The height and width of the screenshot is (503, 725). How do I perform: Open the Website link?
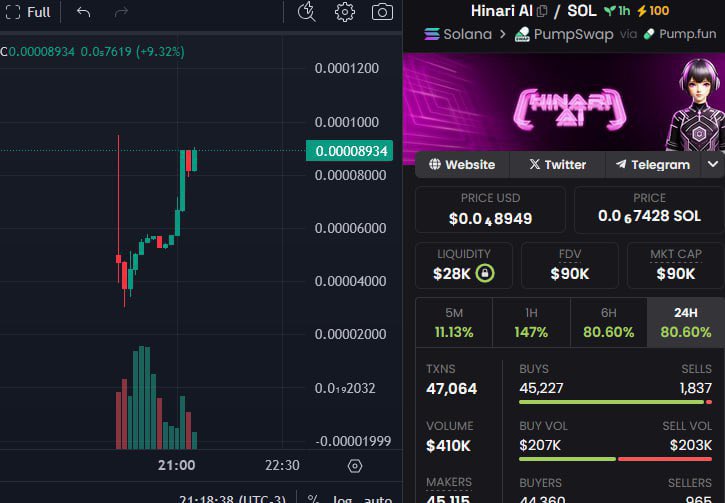(x=462, y=165)
